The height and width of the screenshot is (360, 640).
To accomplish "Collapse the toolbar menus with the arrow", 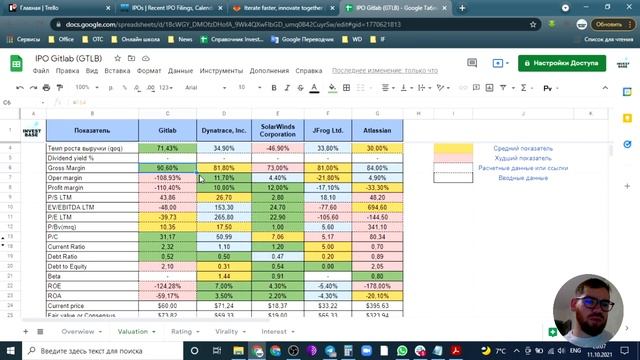I will (x=605, y=88).
